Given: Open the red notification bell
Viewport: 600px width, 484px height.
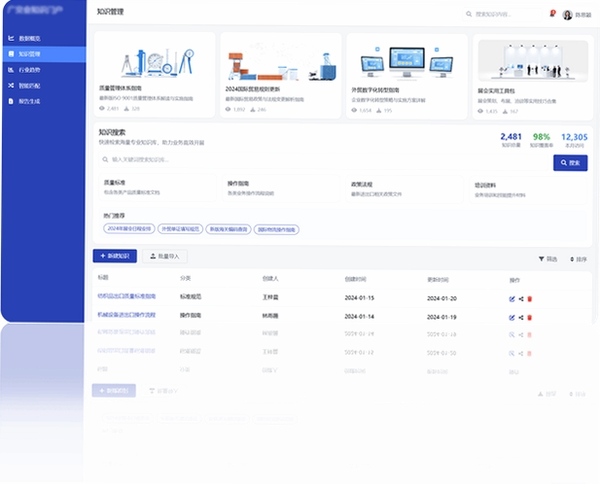Looking at the screenshot, I should click(x=552, y=13).
